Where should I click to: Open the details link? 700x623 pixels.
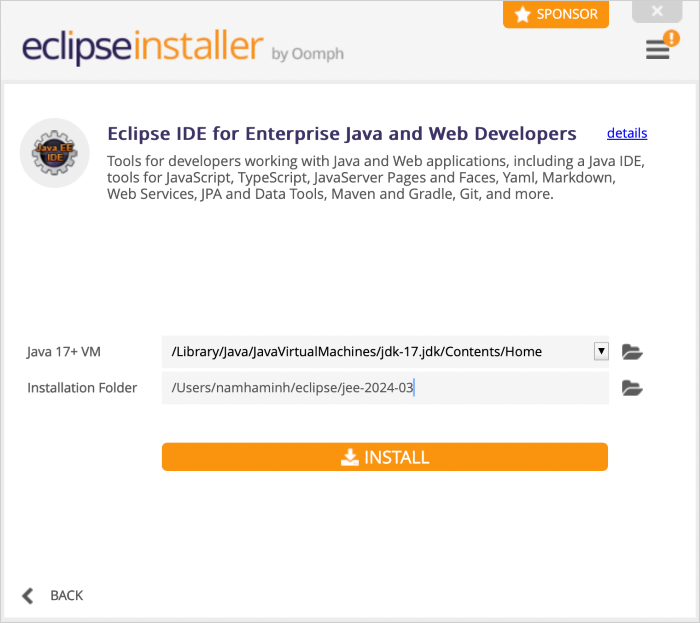pos(627,133)
